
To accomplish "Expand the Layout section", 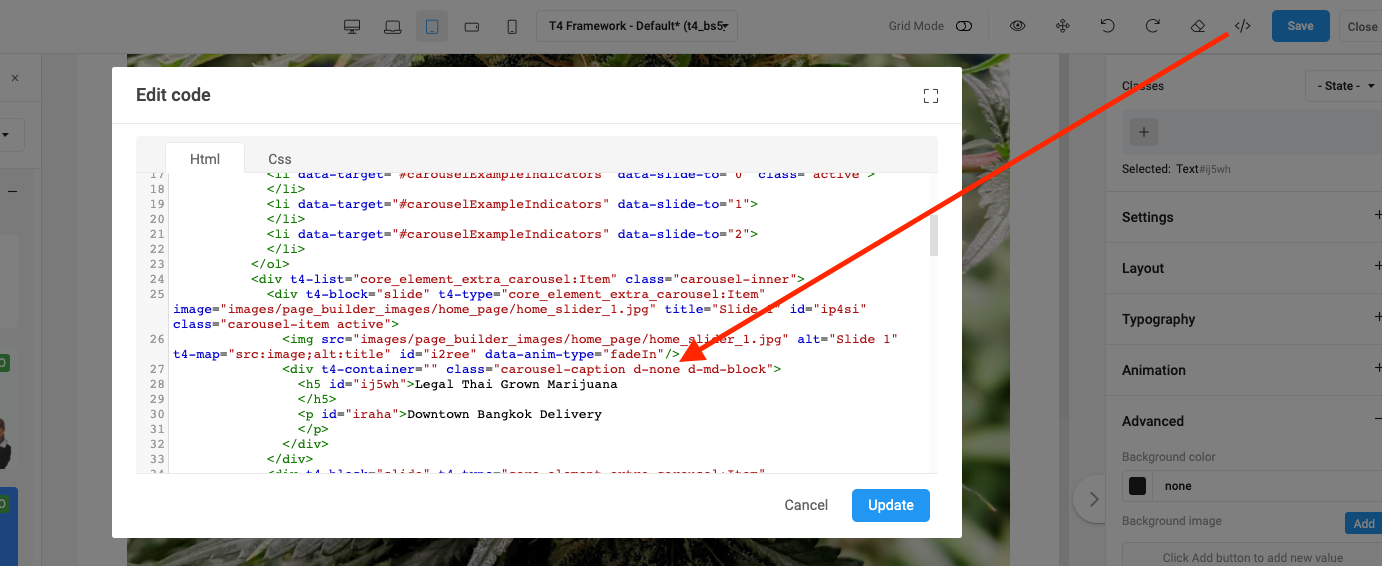I will tap(1244, 268).
